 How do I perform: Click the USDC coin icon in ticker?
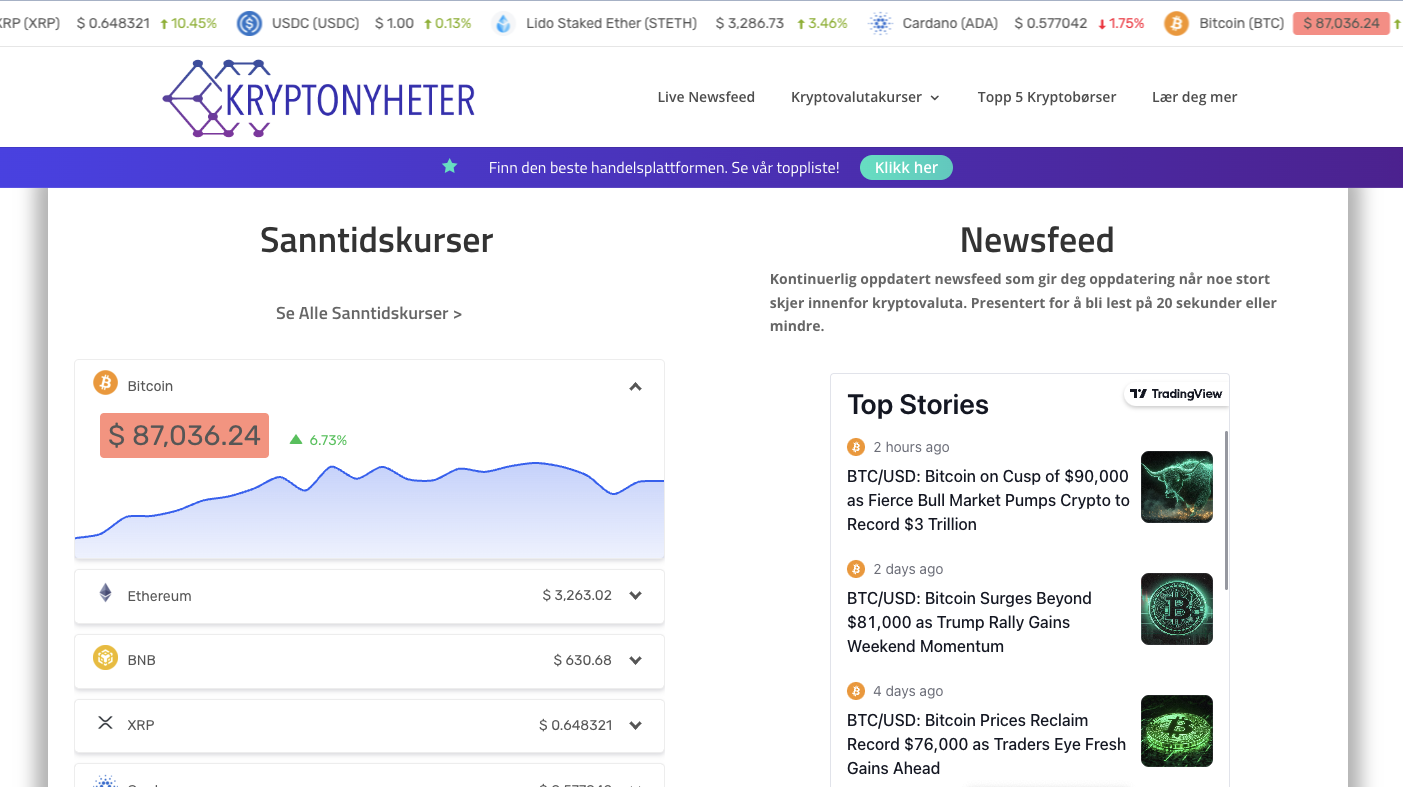[x=249, y=23]
